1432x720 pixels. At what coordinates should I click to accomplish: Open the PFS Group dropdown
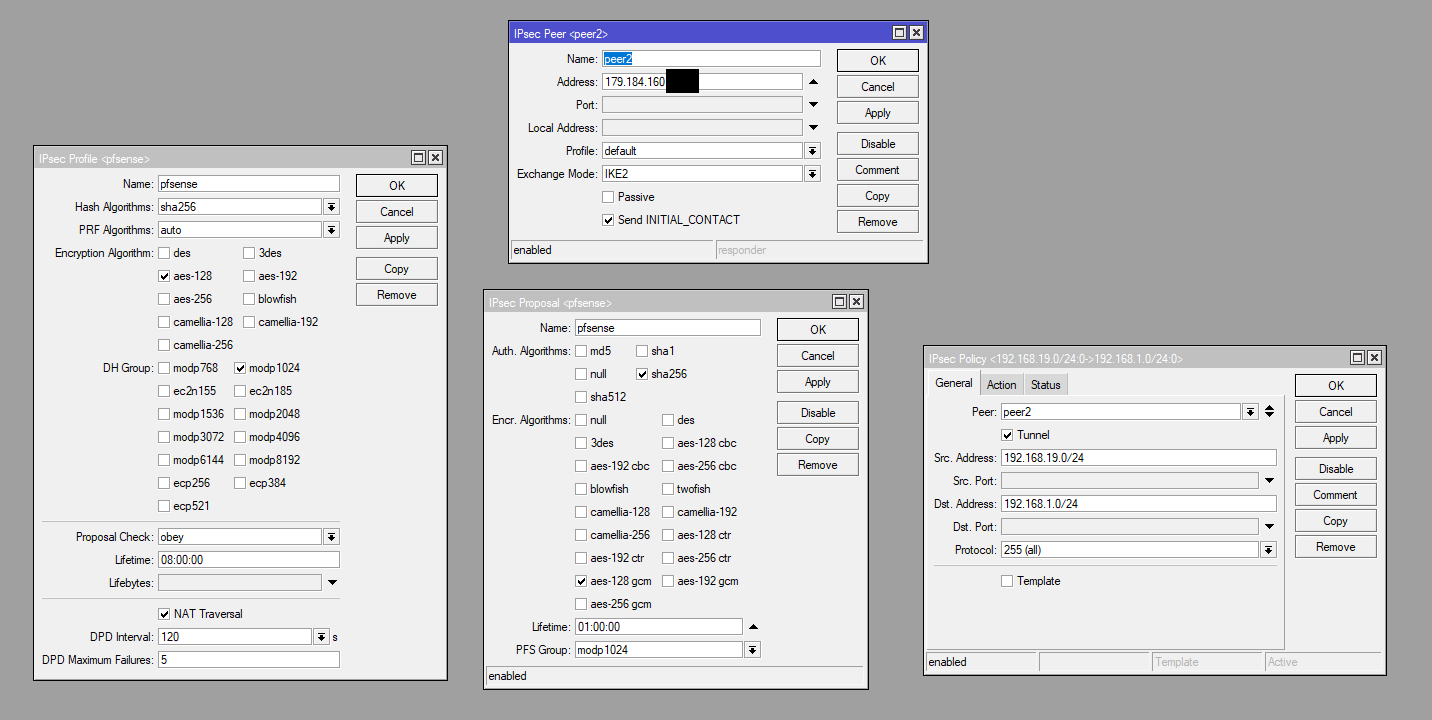pos(752,650)
